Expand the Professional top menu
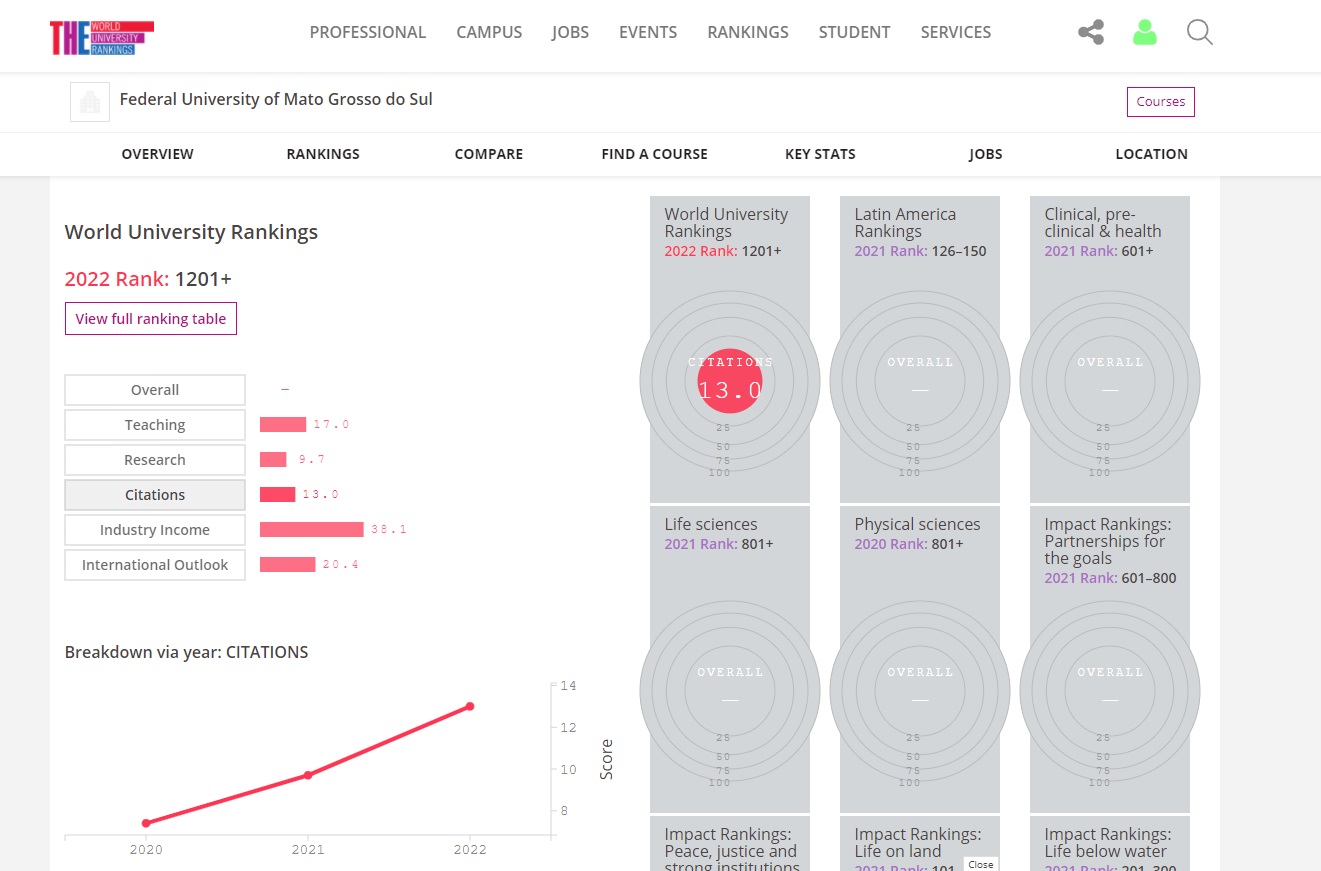Image resolution: width=1321 pixels, height=871 pixels. pyautogui.click(x=367, y=32)
